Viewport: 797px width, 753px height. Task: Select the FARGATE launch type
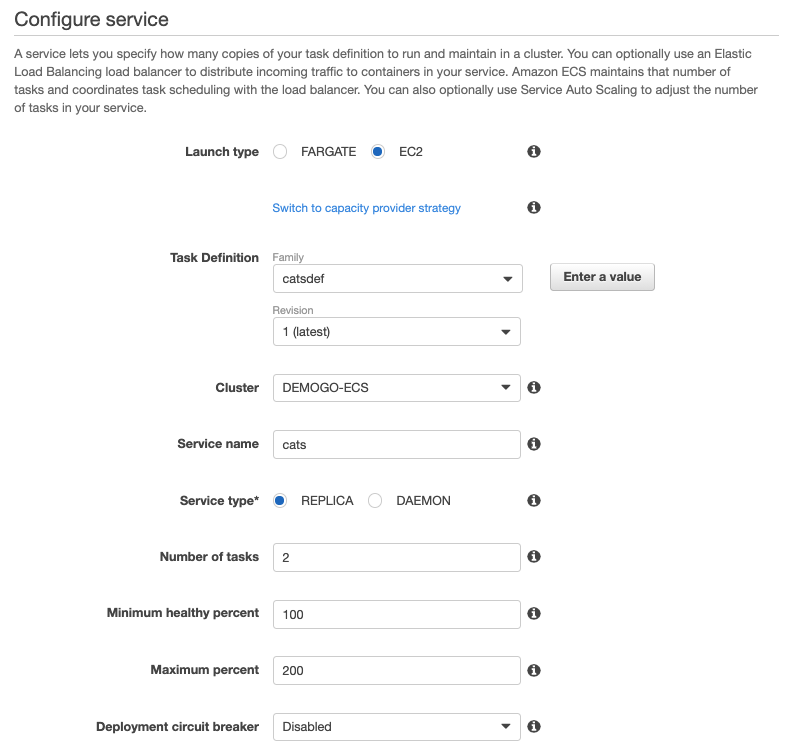tap(280, 152)
